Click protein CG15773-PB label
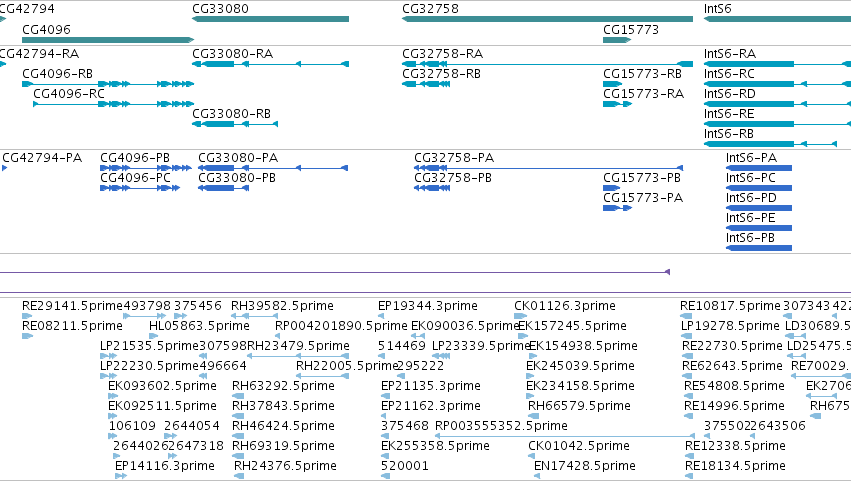 coord(642,178)
